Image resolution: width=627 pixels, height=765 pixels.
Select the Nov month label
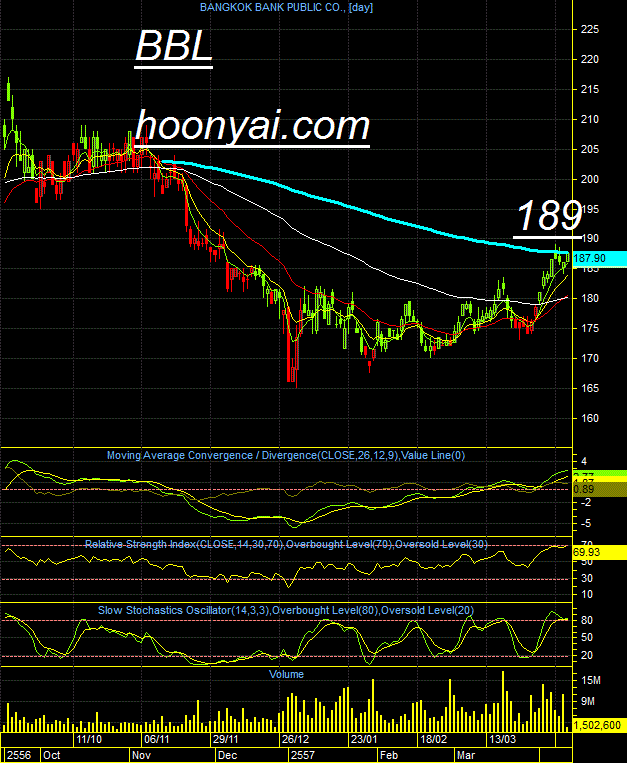coord(142,755)
